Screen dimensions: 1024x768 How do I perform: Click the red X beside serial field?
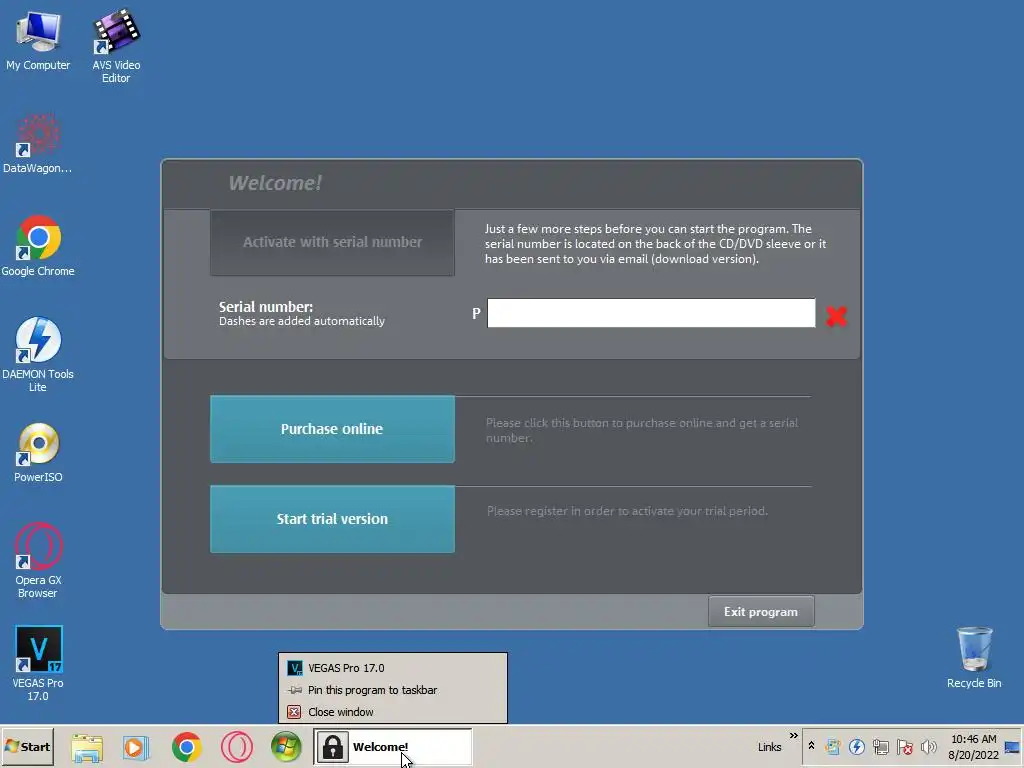[x=836, y=316]
